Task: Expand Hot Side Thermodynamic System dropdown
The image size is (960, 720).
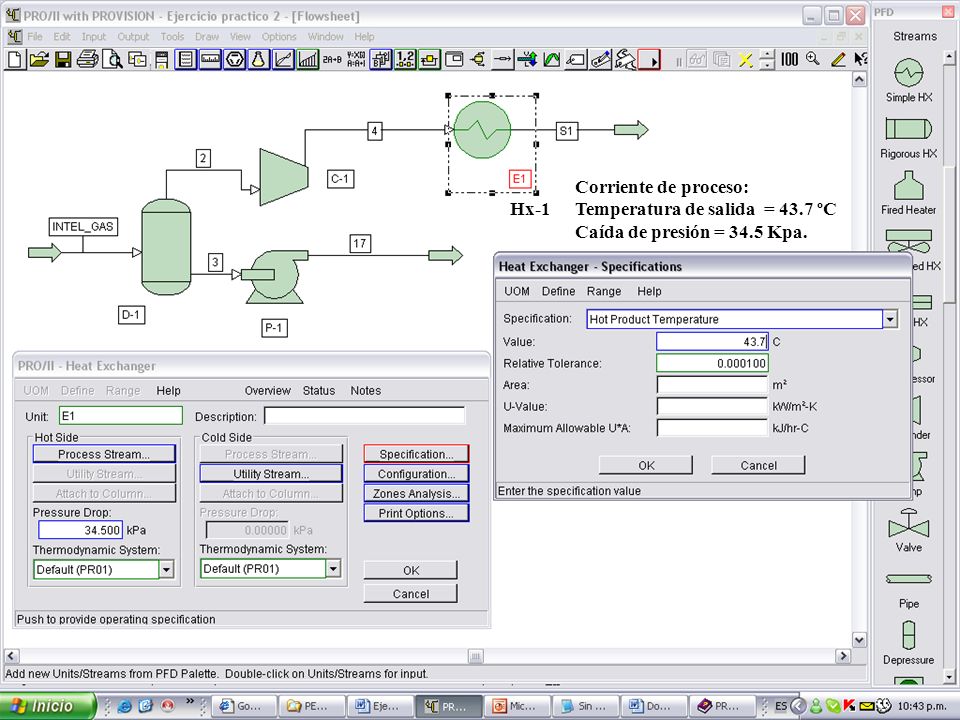Action: click(167, 569)
